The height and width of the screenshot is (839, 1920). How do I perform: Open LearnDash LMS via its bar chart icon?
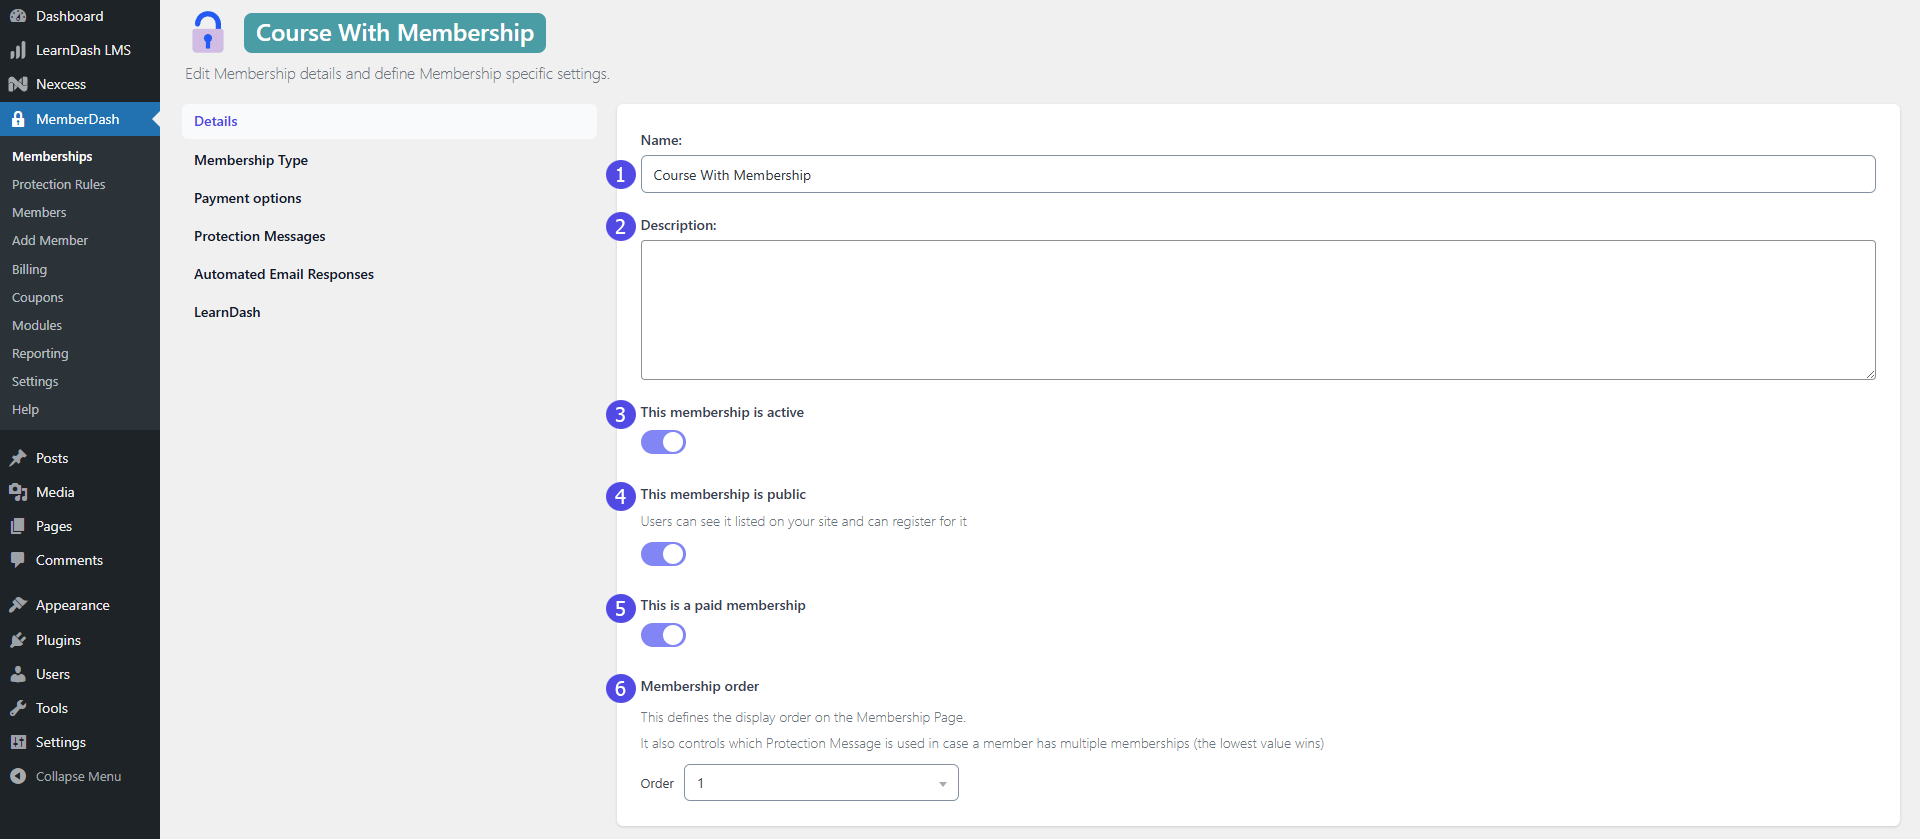pyautogui.click(x=18, y=50)
